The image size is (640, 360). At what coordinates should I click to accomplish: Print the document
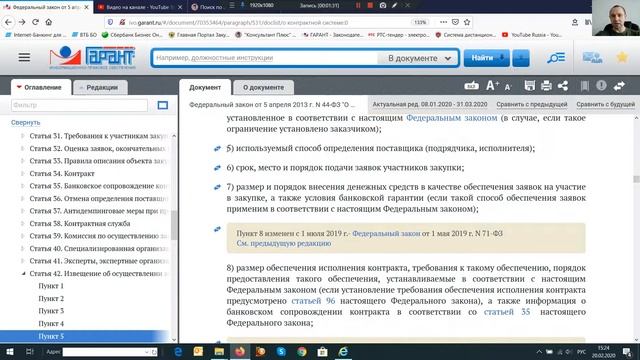pos(546,86)
